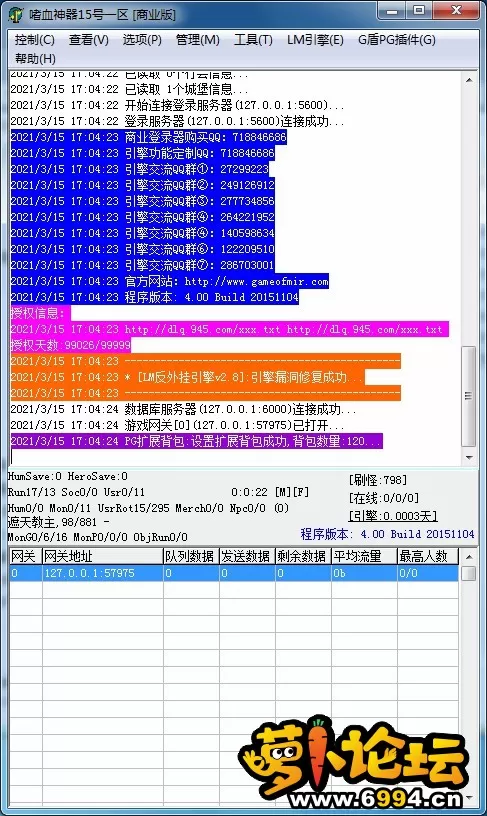Click the 官方网站 gameofmir.com log line

pyautogui.click(x=170, y=282)
